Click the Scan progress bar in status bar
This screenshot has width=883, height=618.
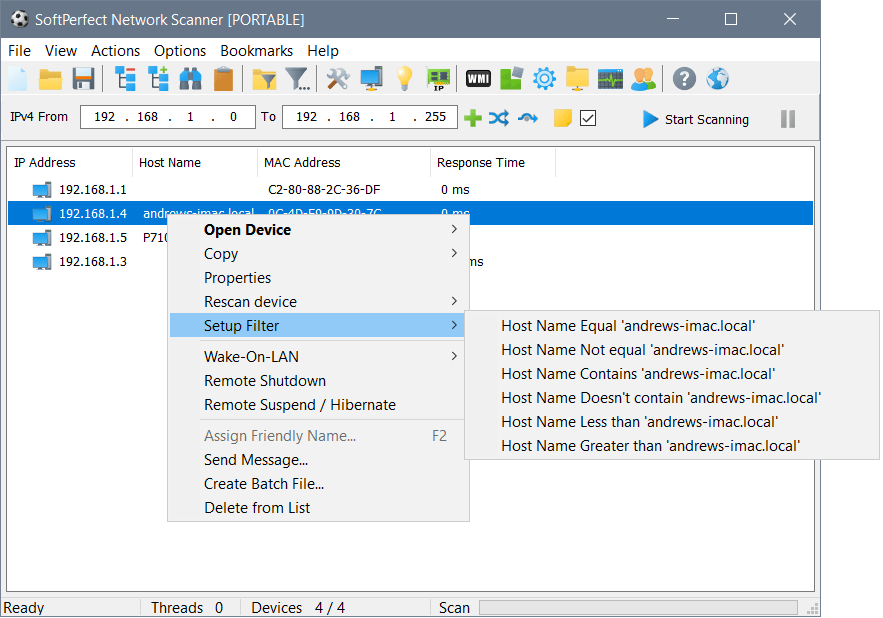(638, 607)
